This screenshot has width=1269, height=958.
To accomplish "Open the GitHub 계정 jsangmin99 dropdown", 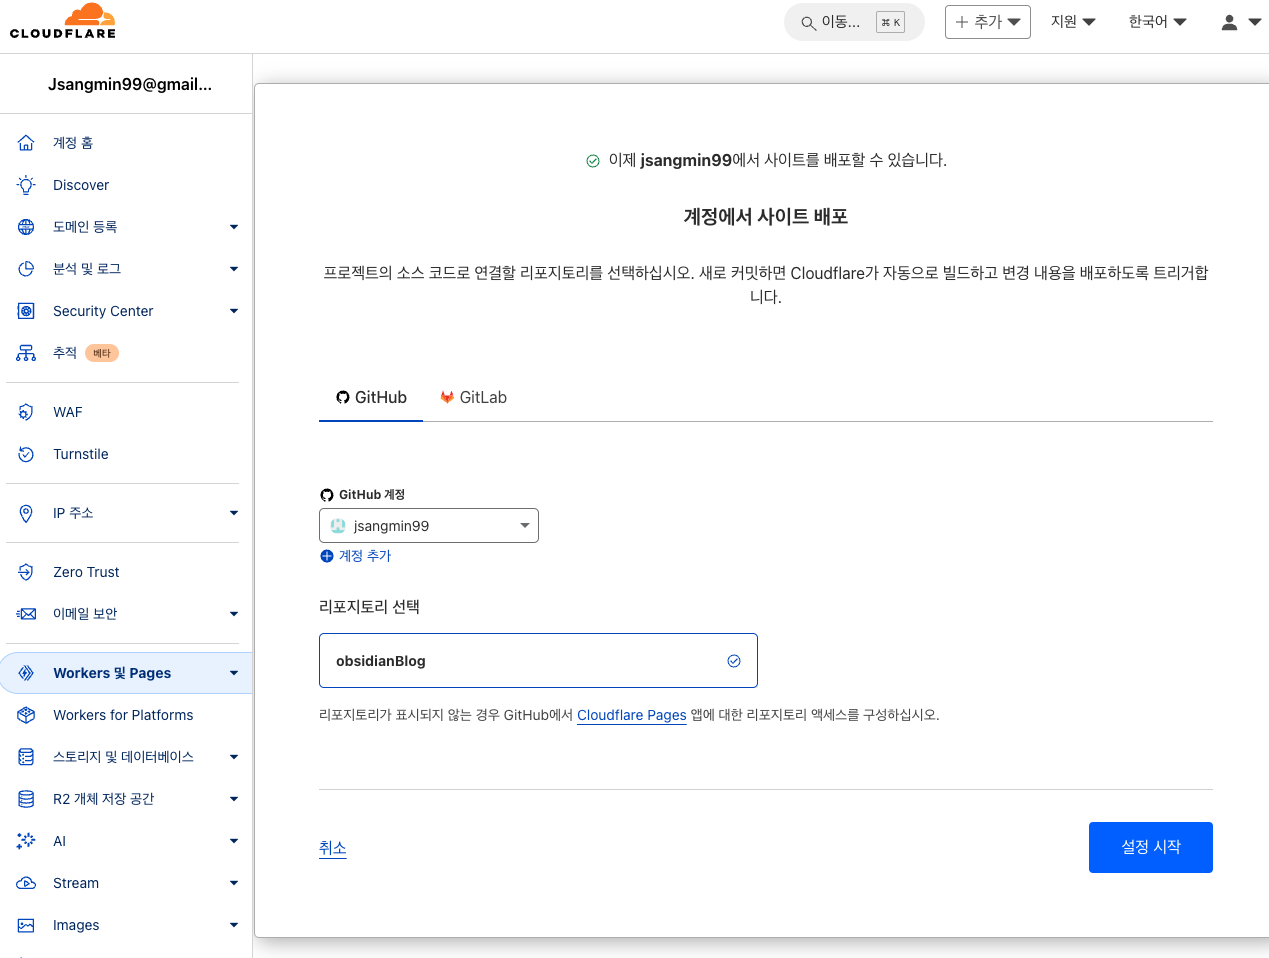I will (x=429, y=526).
